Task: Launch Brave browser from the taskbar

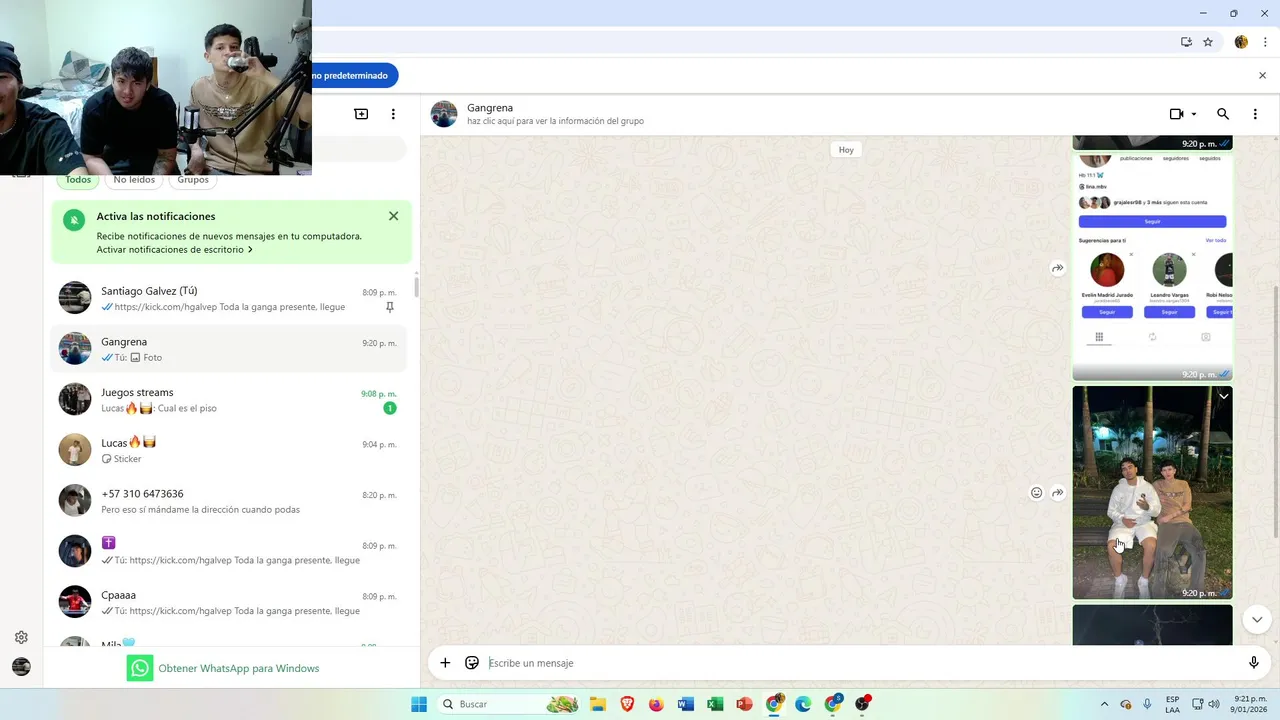Action: pyautogui.click(x=627, y=704)
